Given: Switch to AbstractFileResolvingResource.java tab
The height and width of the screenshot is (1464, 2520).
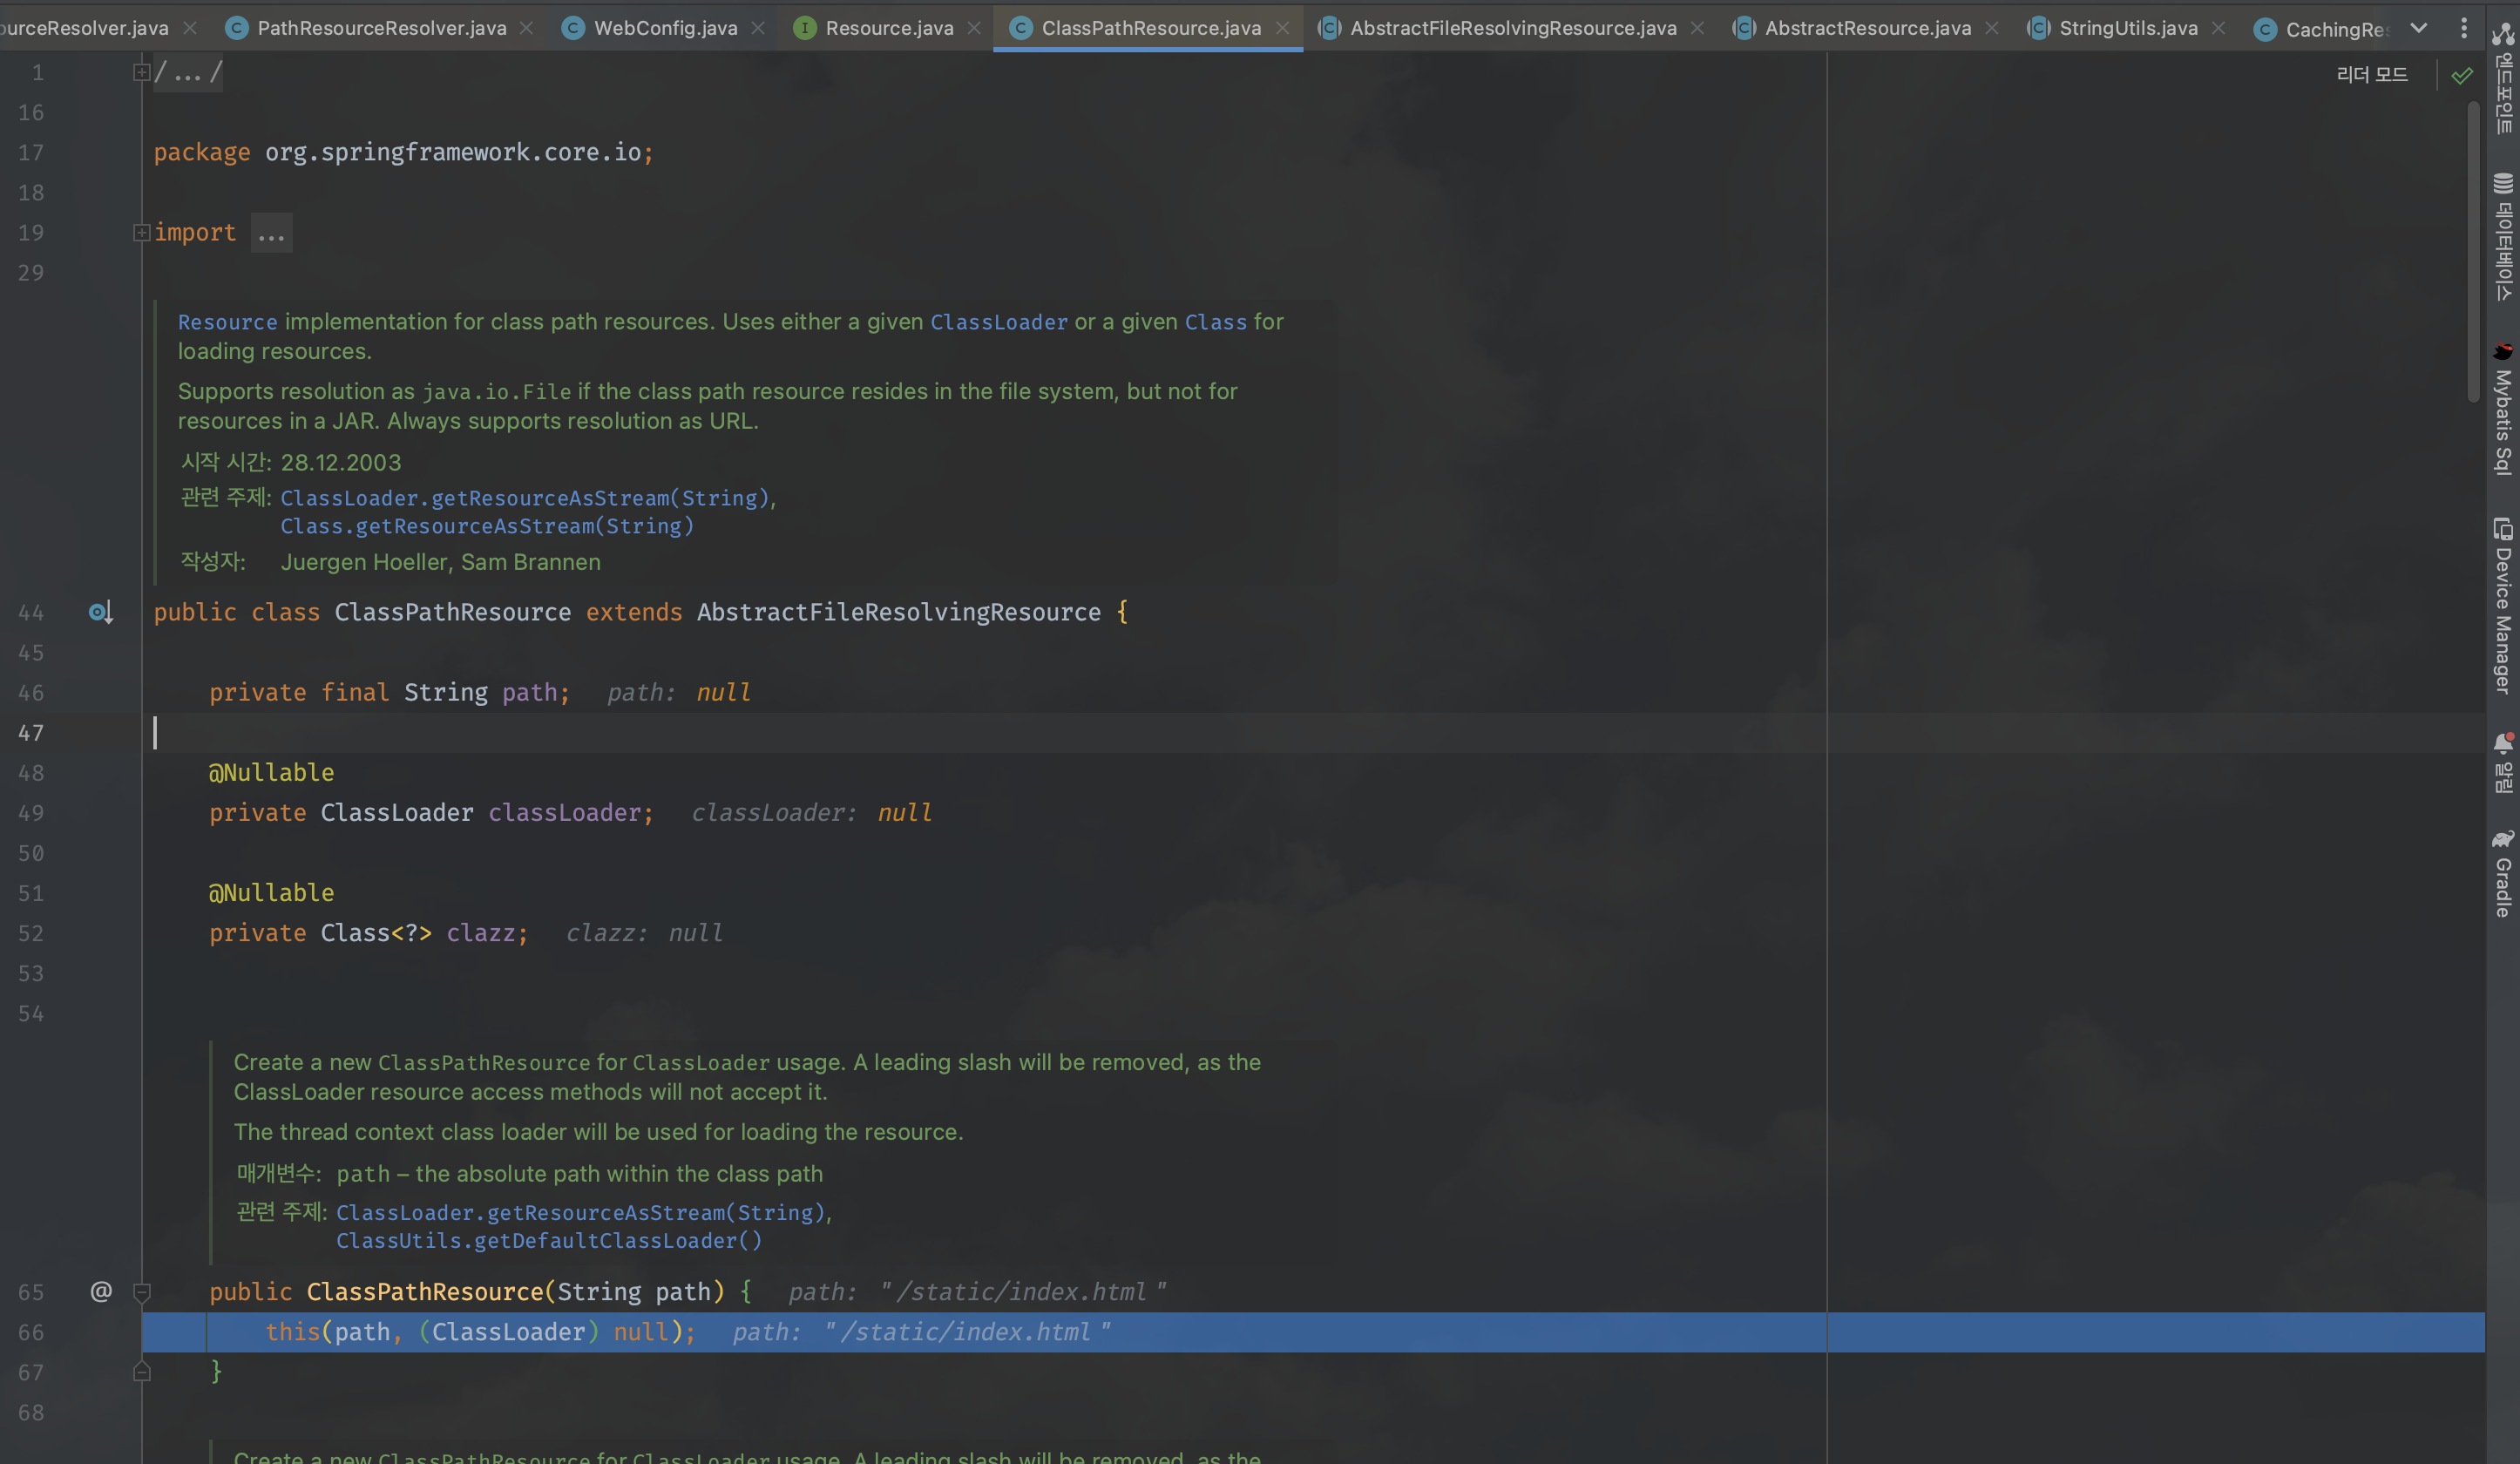Looking at the screenshot, I should pyautogui.click(x=1513, y=28).
